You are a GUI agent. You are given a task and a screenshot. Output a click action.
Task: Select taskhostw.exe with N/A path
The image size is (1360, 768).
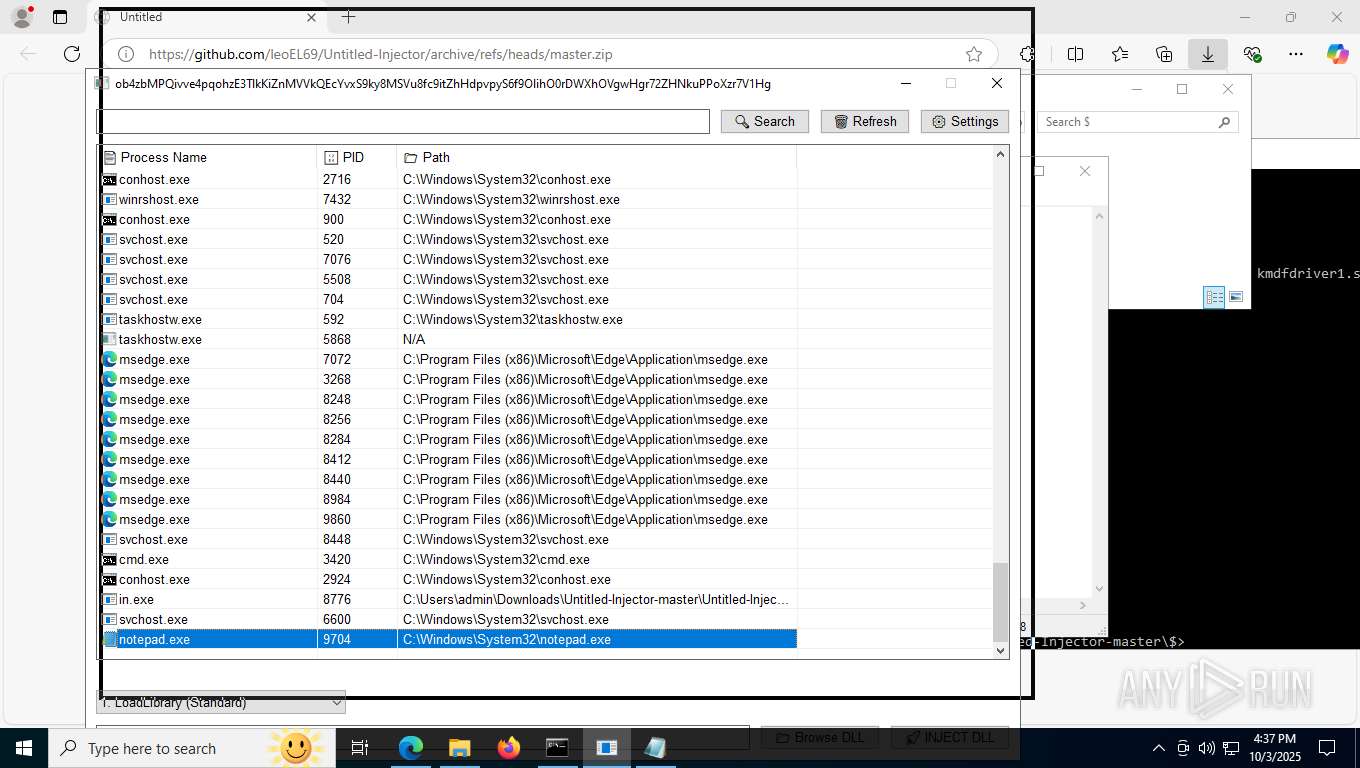(448, 339)
